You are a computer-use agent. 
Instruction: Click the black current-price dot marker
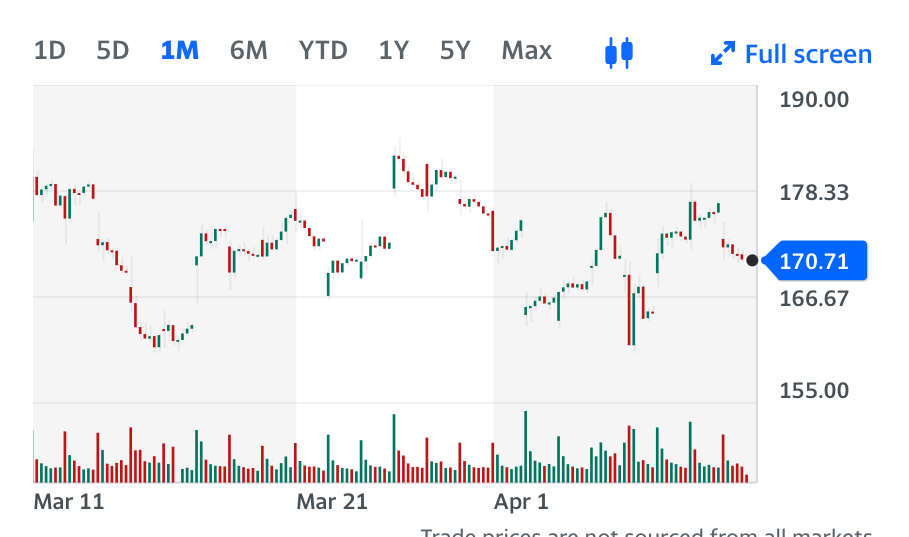pos(752,261)
